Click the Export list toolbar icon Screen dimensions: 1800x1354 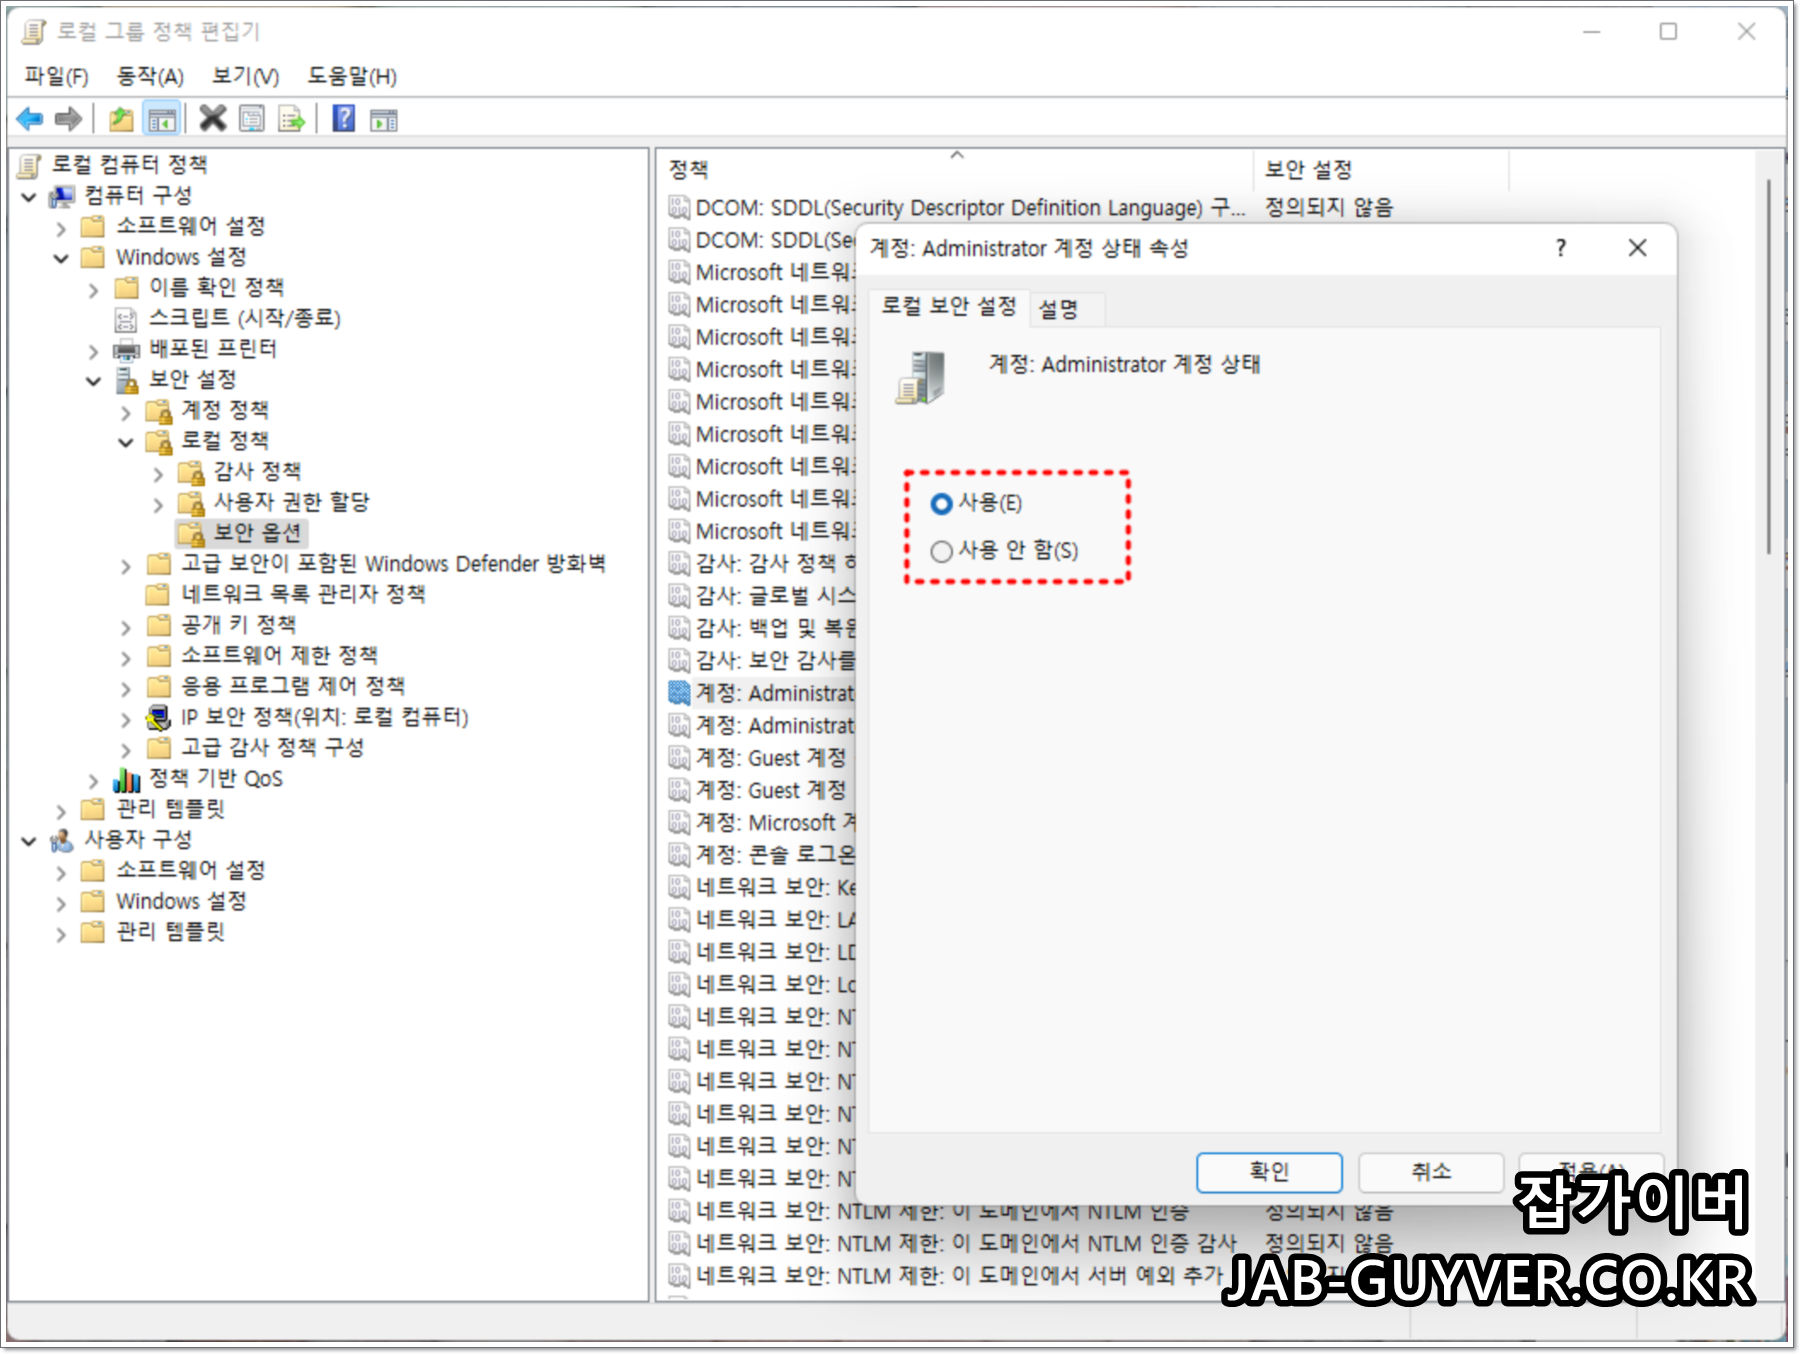click(x=291, y=119)
